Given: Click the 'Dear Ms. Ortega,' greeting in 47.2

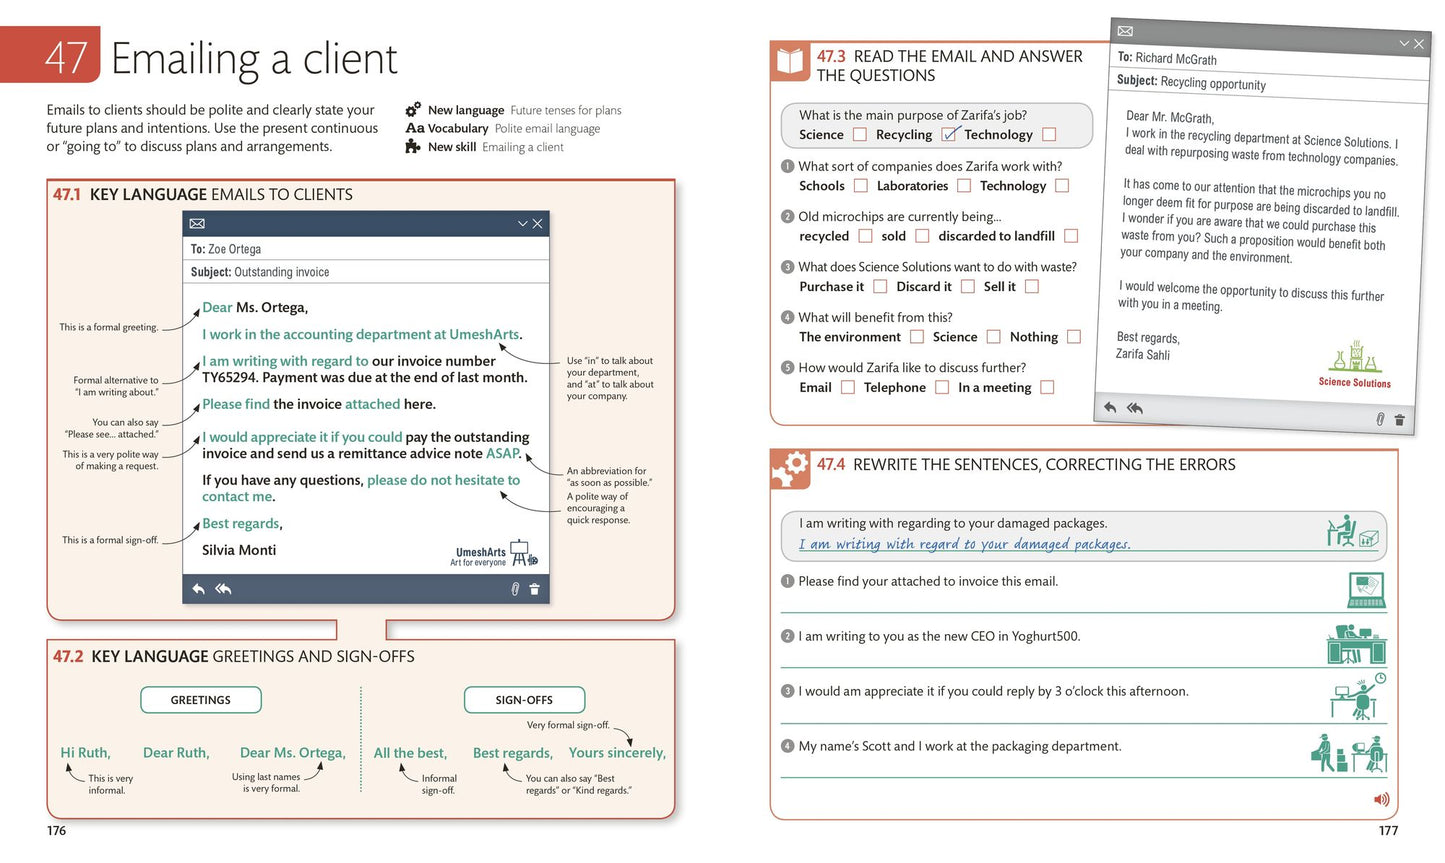Looking at the screenshot, I should pyautogui.click(x=293, y=753).
